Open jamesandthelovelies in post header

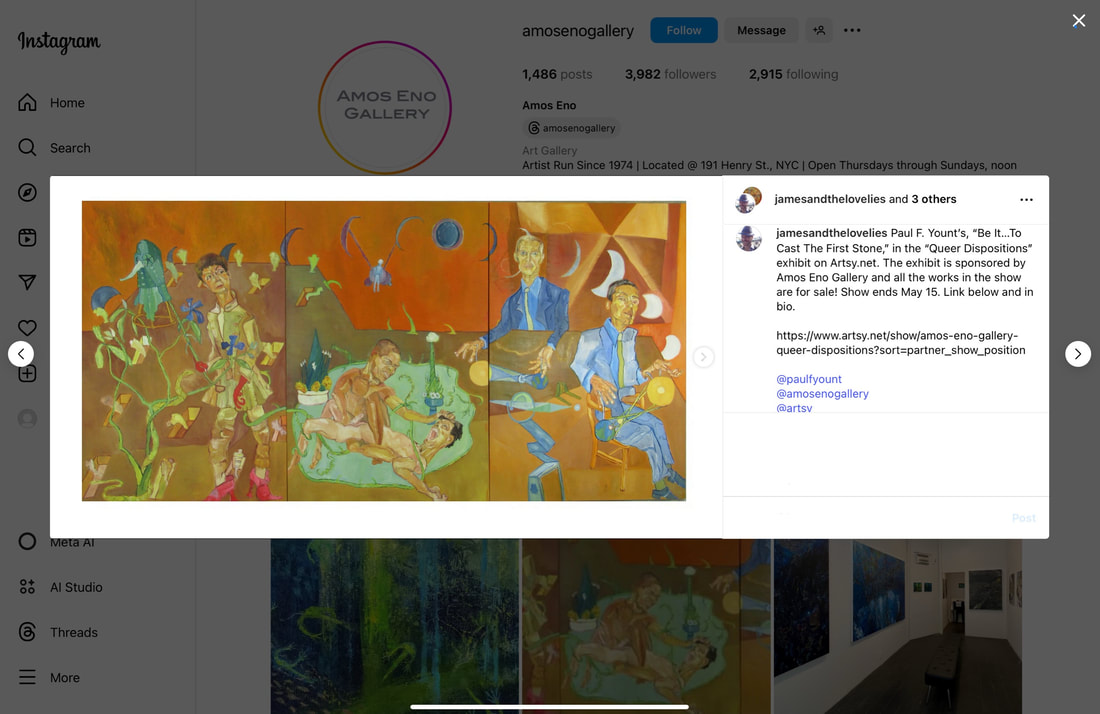[x=830, y=199]
